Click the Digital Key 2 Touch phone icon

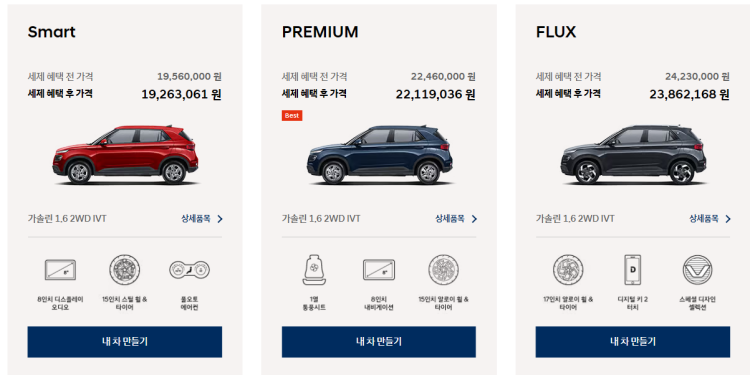[x=633, y=269]
